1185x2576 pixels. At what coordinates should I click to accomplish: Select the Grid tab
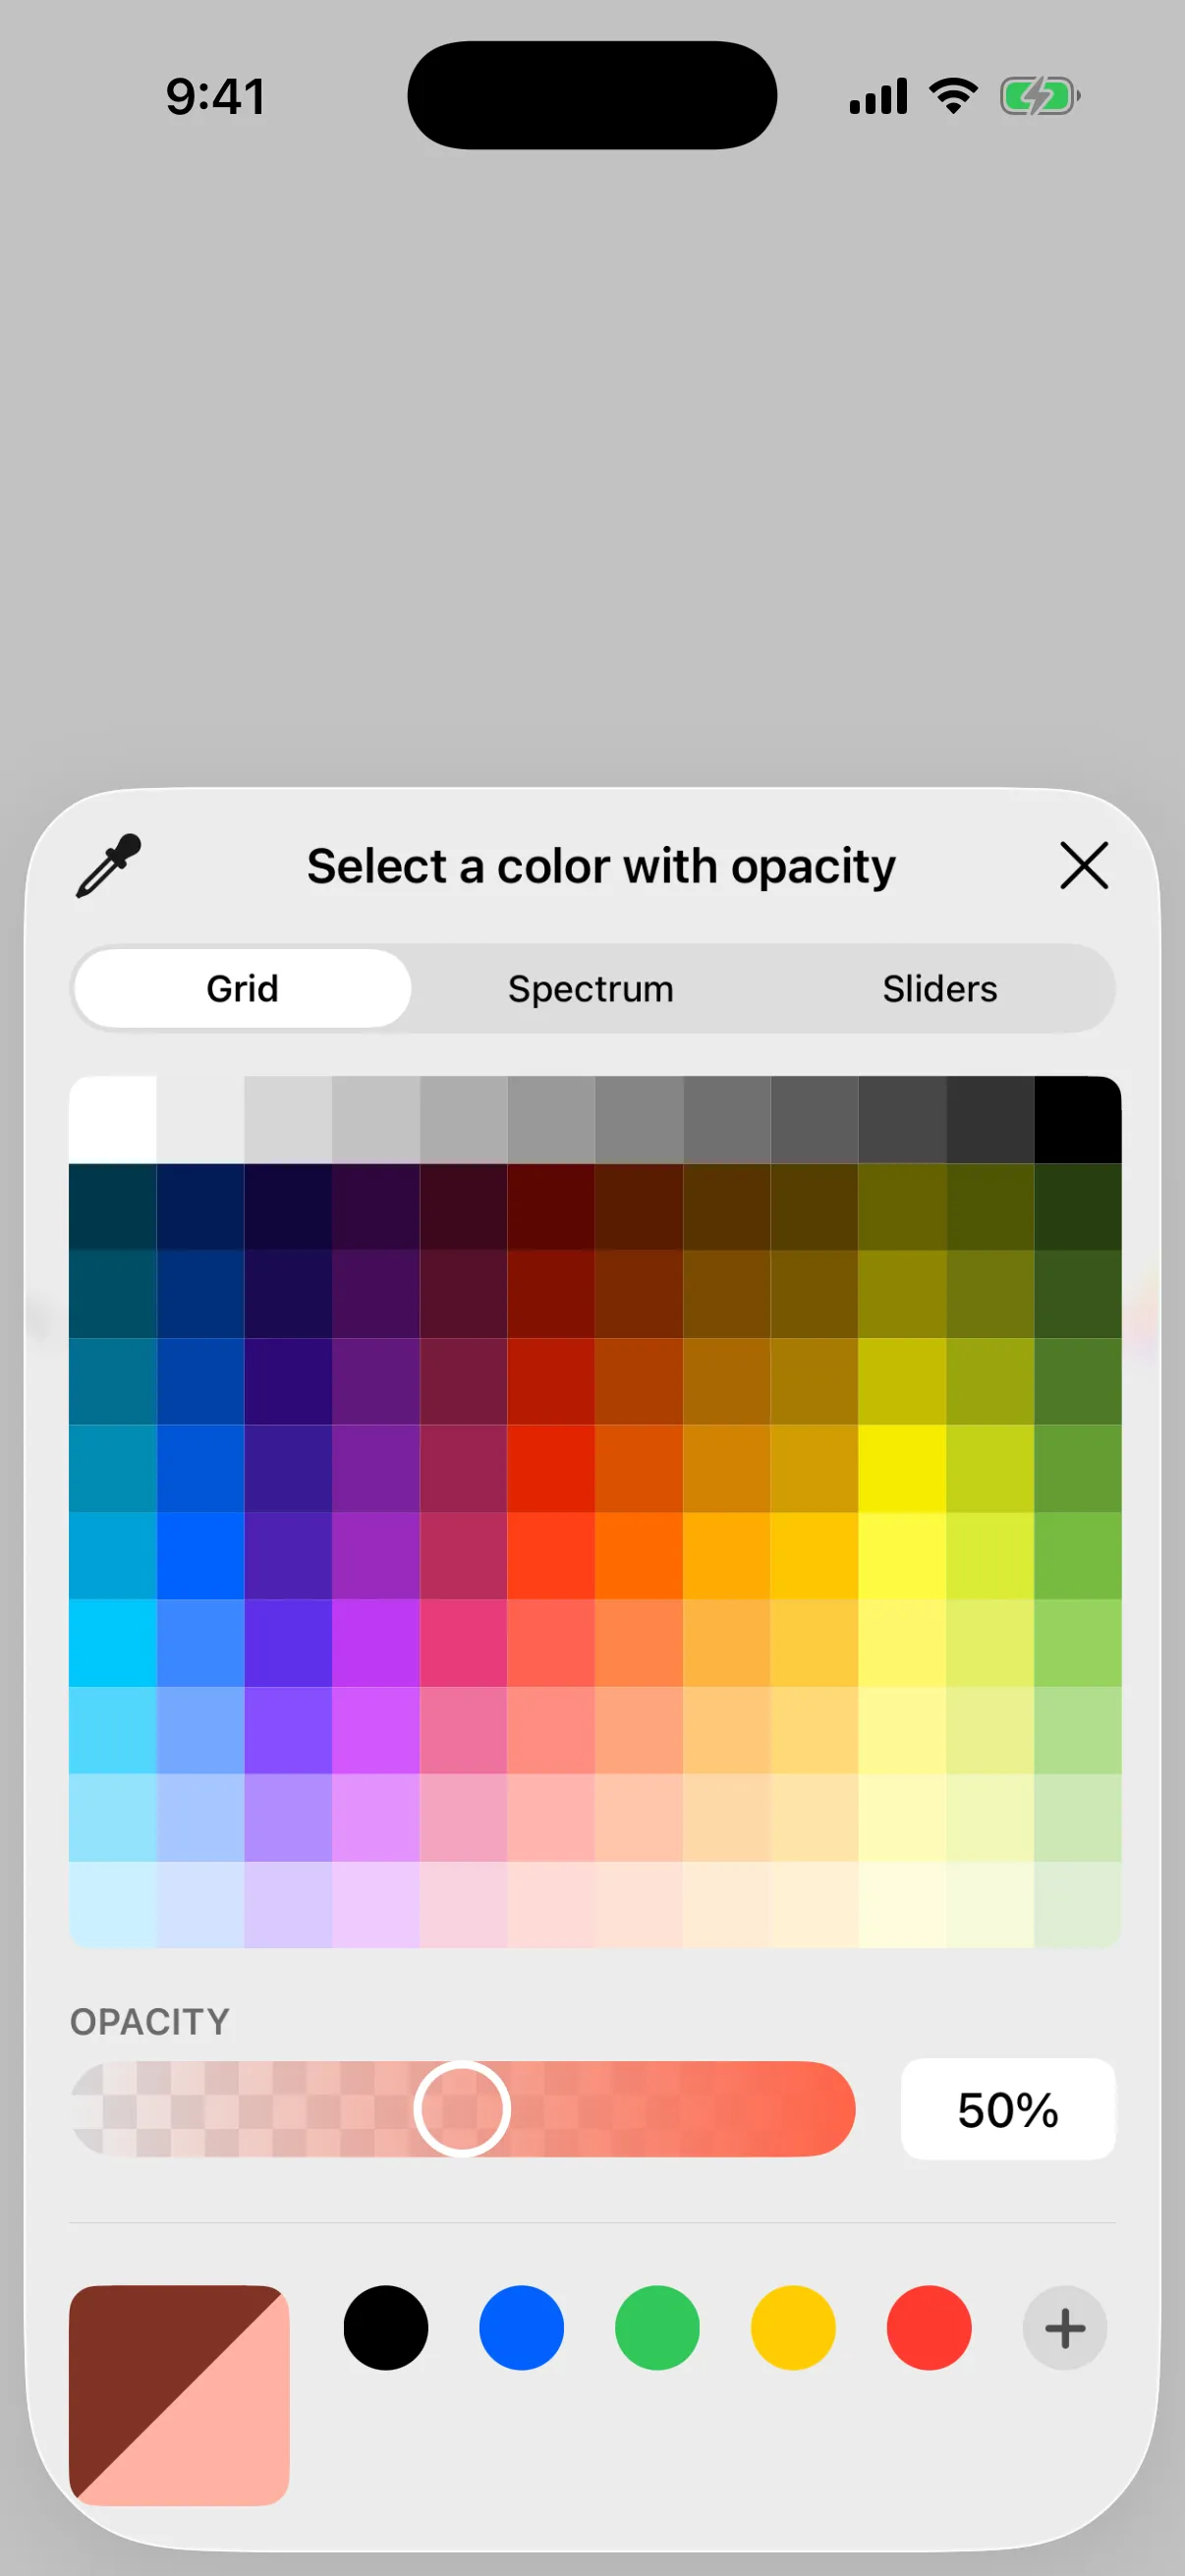pos(242,988)
